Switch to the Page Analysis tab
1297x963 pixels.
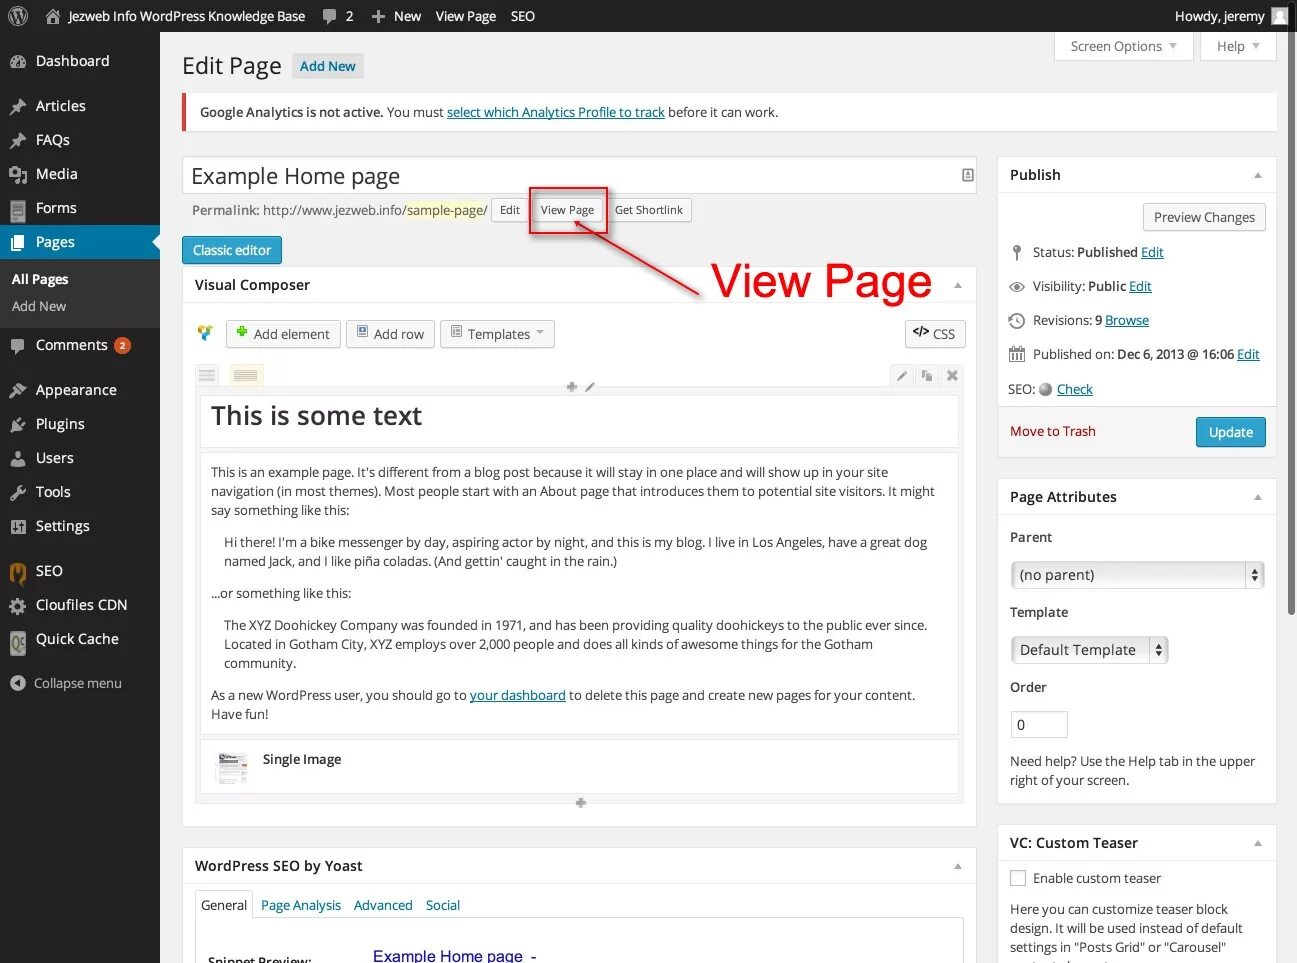(x=300, y=904)
